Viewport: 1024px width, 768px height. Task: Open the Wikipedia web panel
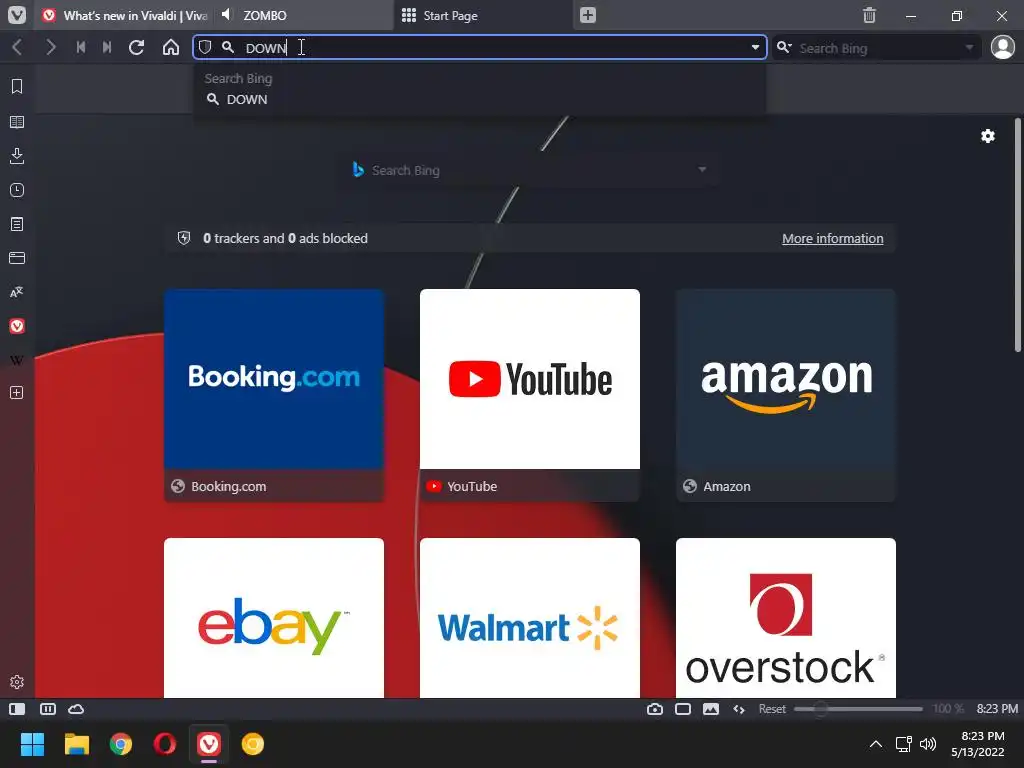17,360
